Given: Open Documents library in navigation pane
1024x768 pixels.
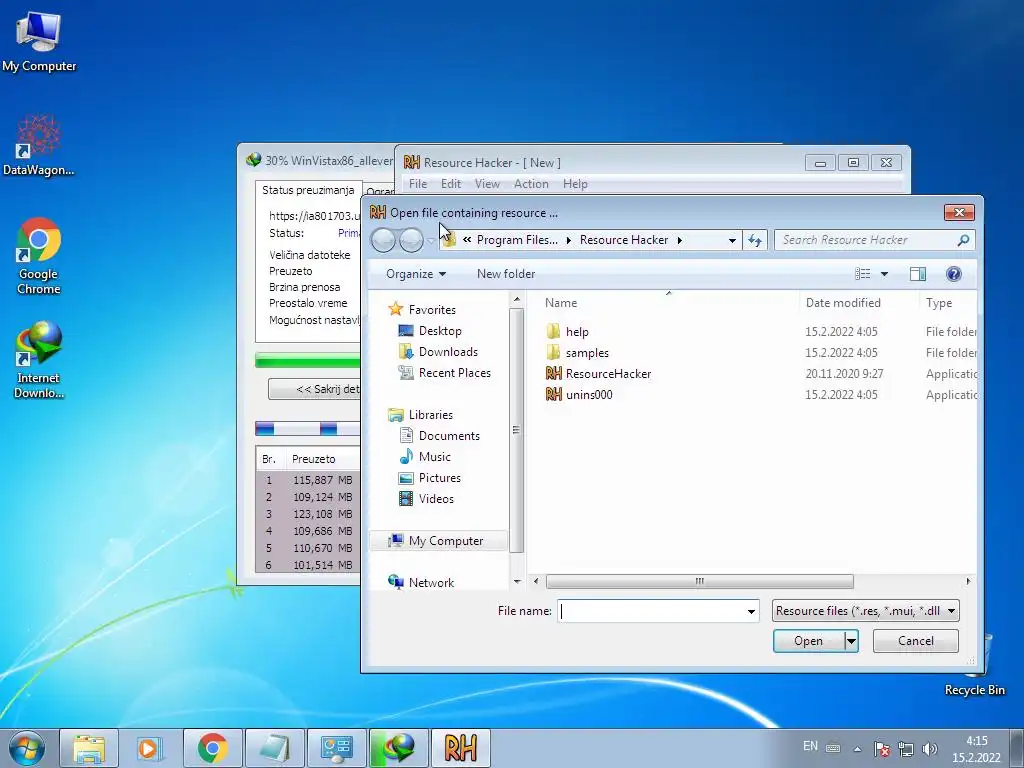Looking at the screenshot, I should [449, 436].
